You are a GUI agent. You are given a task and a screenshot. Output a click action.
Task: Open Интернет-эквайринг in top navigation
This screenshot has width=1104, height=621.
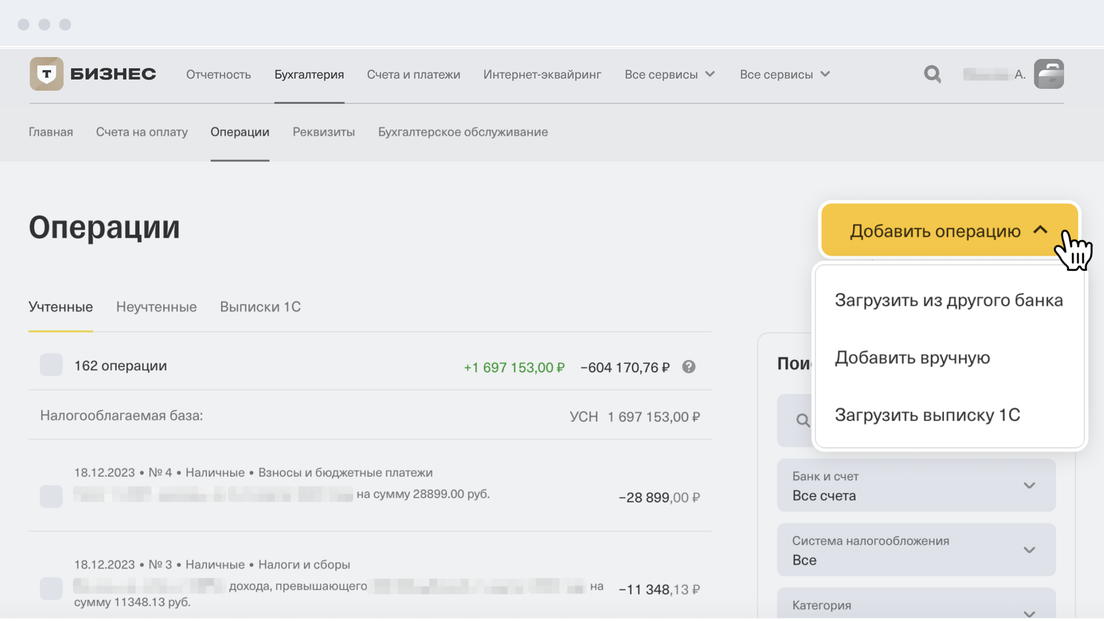[x=542, y=74]
